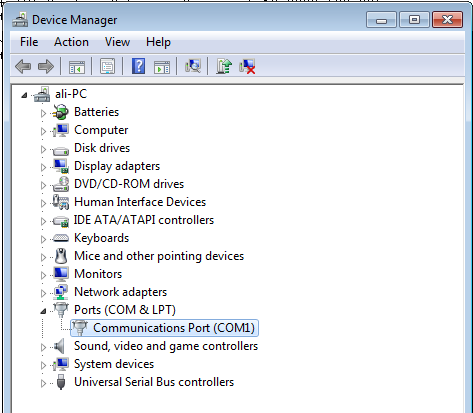Expand the Batteries category
473x413 pixels.
coord(43,113)
